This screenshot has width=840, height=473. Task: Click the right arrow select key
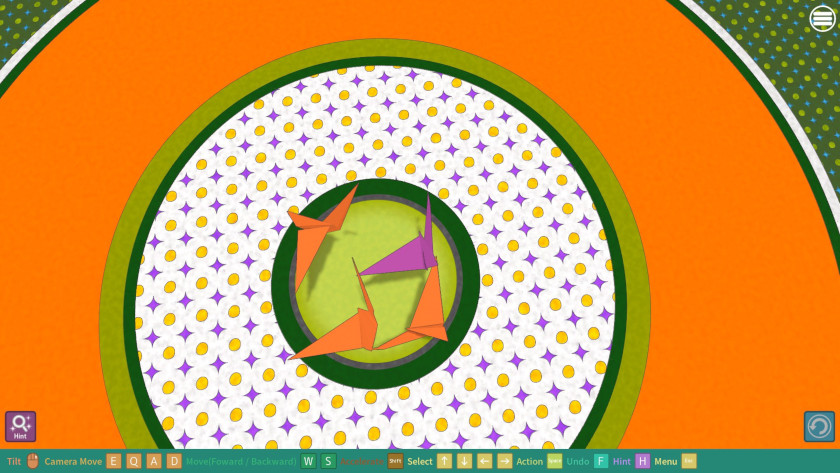point(505,461)
